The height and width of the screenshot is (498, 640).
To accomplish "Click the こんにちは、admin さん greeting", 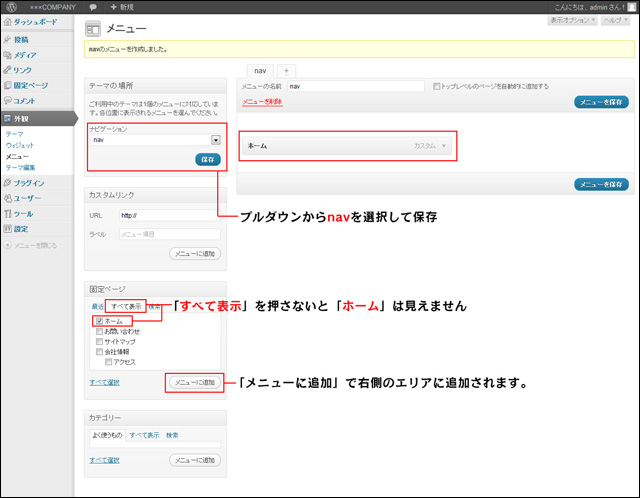I will click(590, 7).
